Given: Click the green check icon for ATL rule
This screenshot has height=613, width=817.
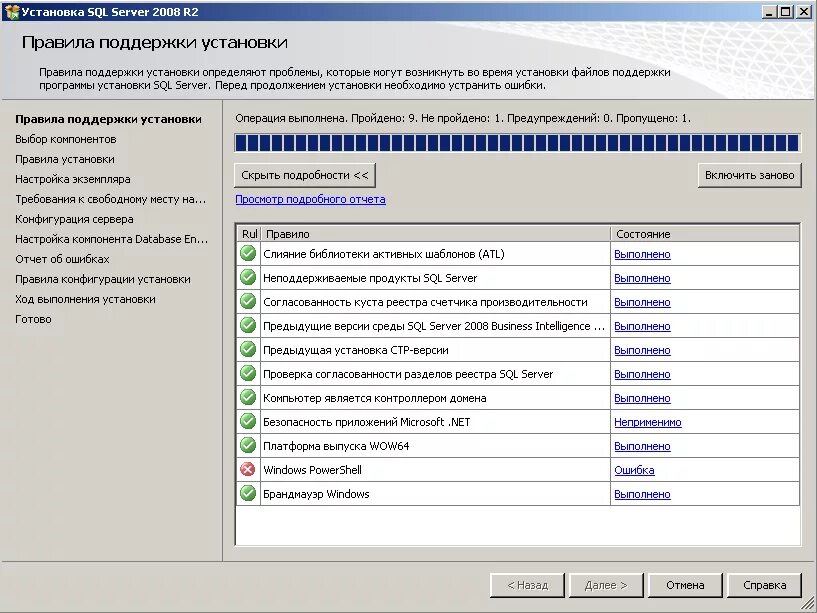Looking at the screenshot, I should point(248,253).
